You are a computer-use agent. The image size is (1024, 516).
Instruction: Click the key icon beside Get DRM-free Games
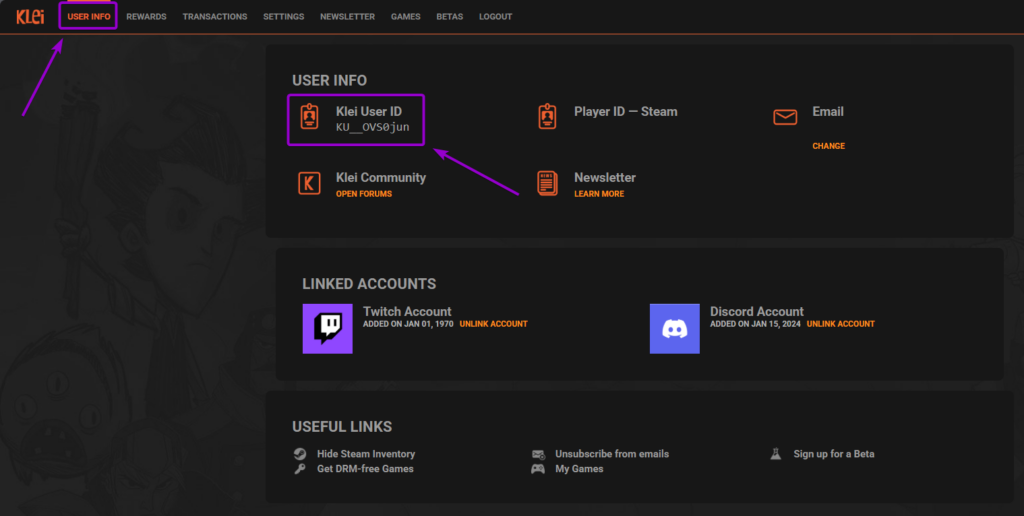pyautogui.click(x=300, y=469)
